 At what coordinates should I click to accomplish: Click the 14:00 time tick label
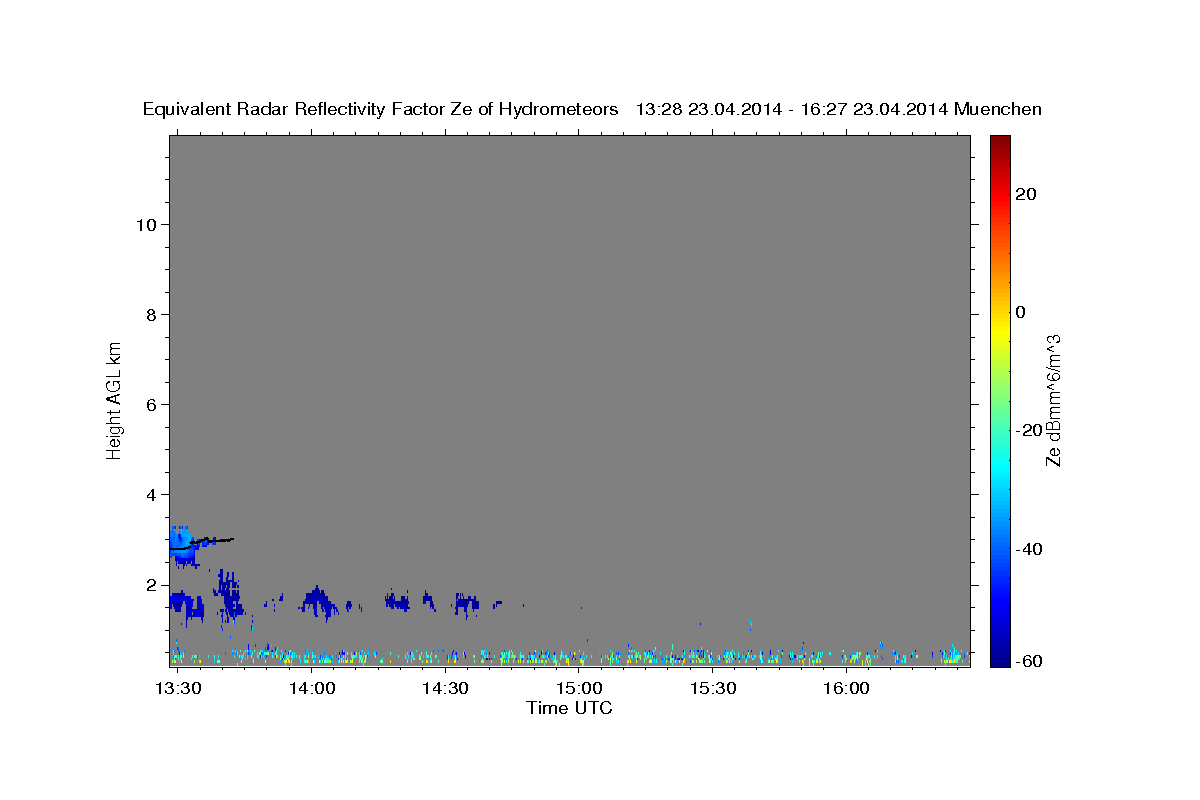pyautogui.click(x=312, y=689)
